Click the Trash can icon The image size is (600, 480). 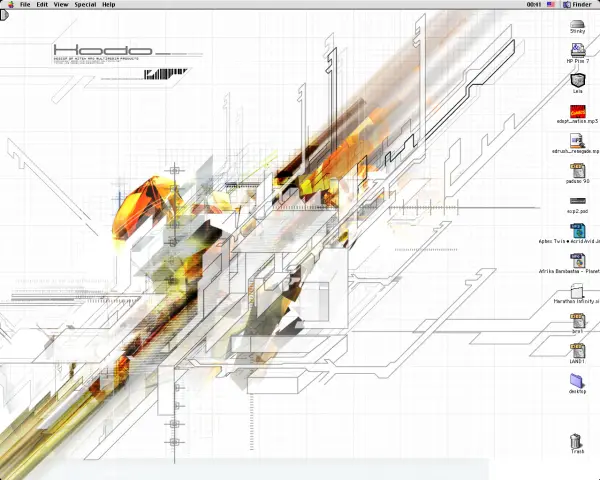pyautogui.click(x=576, y=441)
